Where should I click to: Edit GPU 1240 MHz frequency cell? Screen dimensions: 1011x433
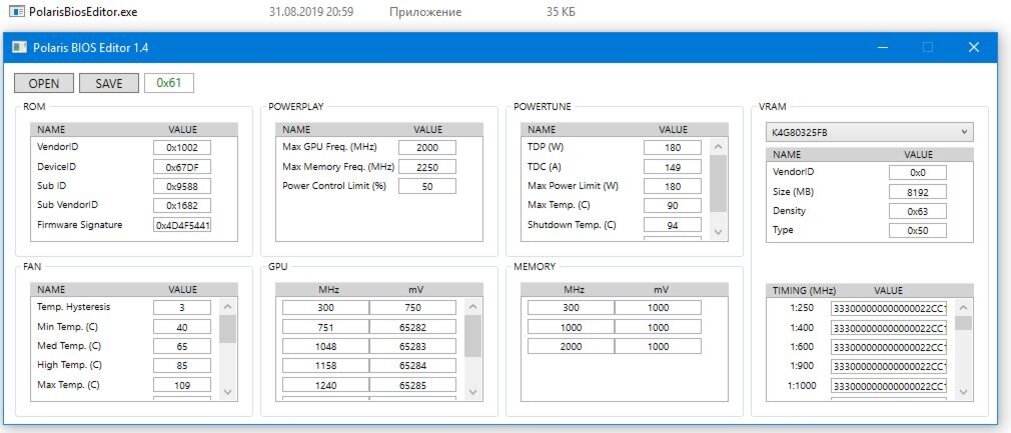[x=326, y=385]
